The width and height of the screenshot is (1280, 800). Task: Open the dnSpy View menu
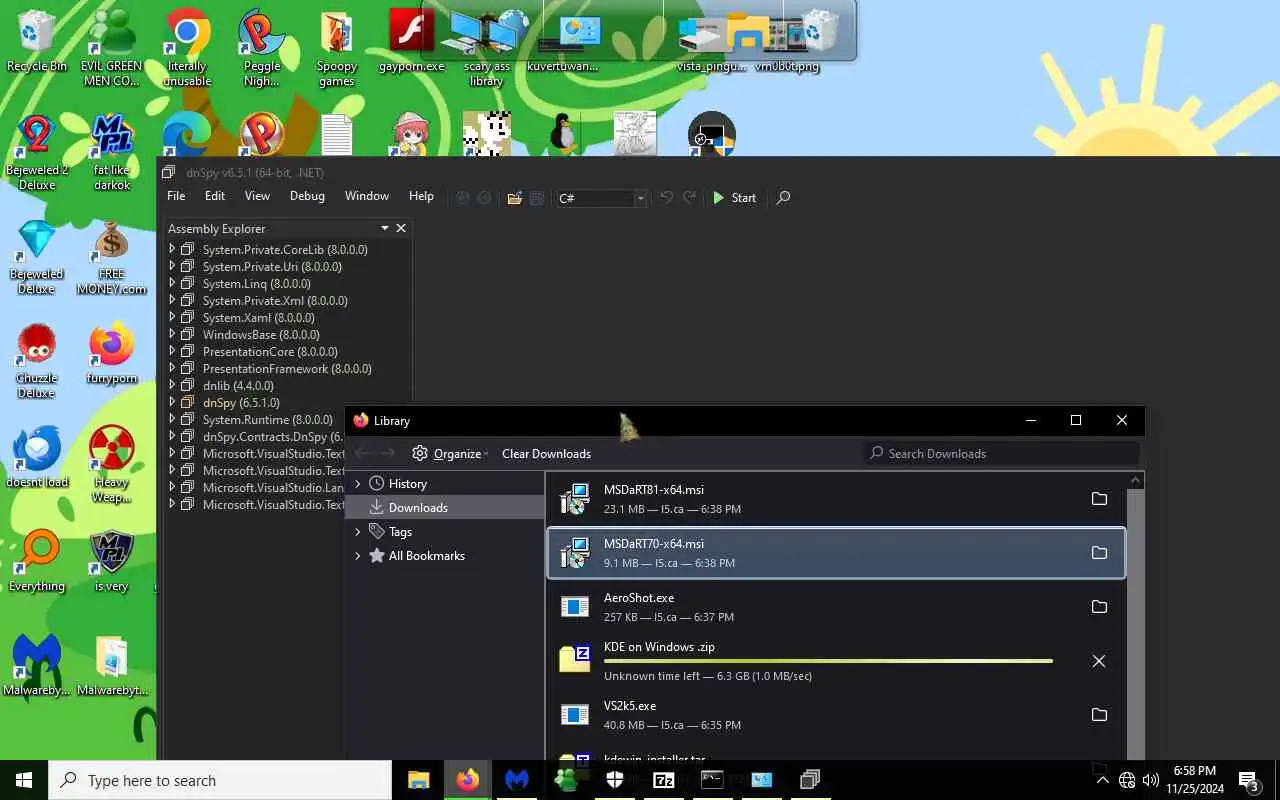coord(257,196)
